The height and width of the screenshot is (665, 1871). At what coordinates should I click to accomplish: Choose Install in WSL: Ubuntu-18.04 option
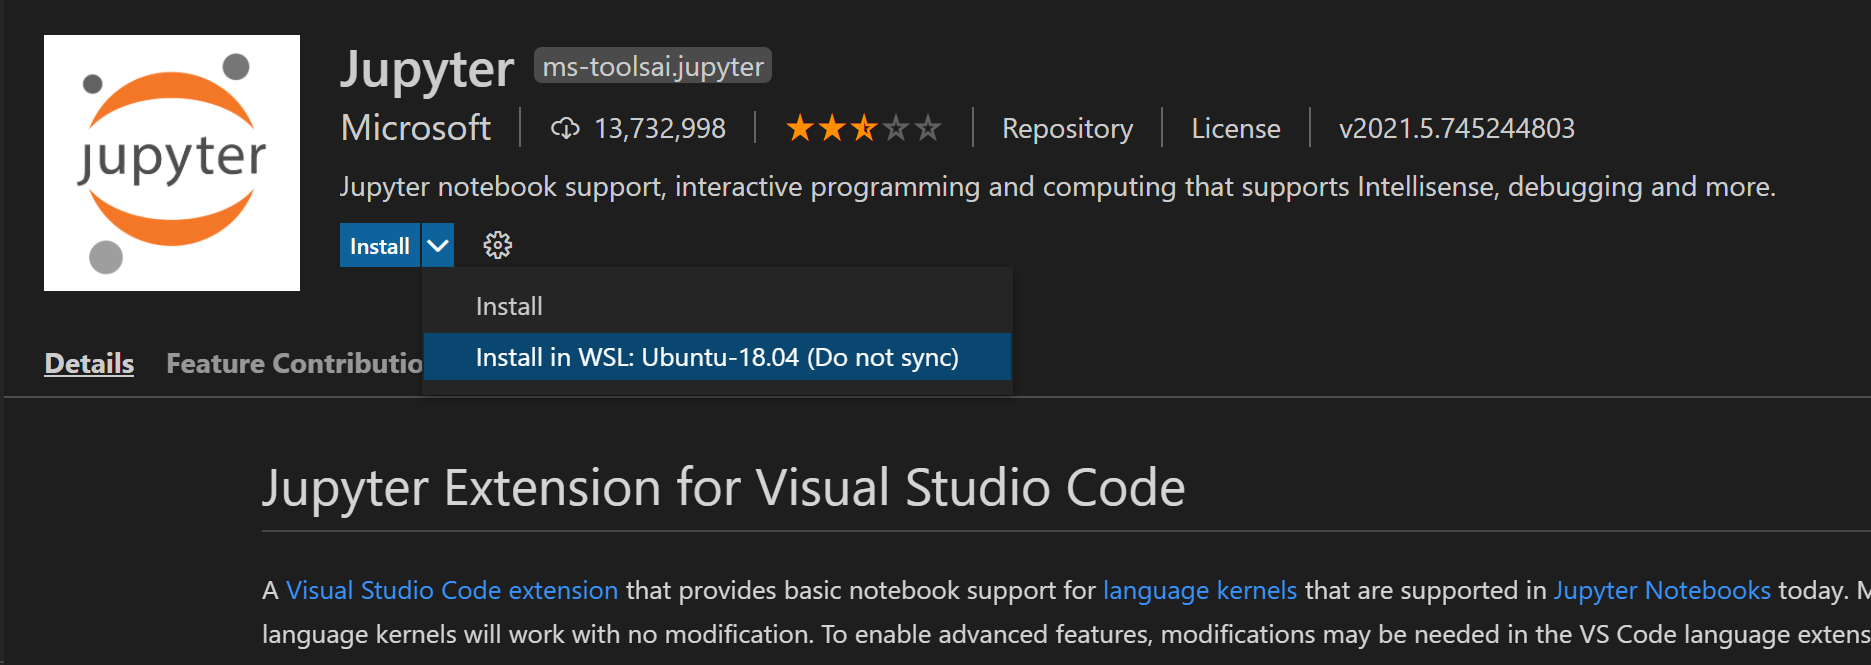coord(716,357)
